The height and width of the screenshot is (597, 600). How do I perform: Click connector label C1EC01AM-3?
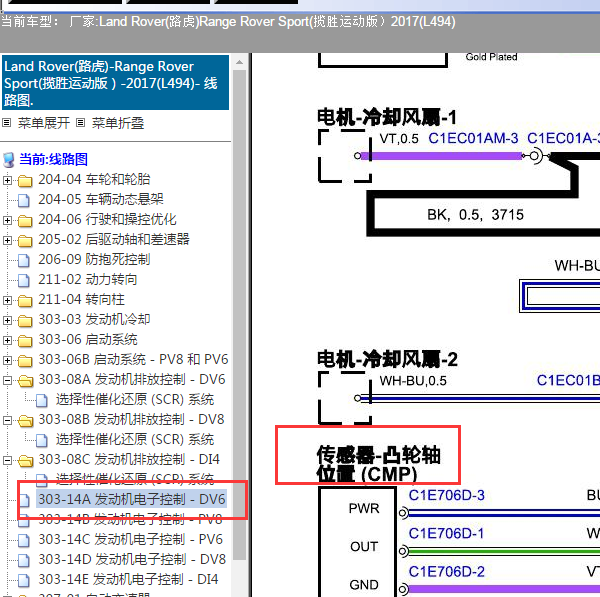tap(473, 138)
